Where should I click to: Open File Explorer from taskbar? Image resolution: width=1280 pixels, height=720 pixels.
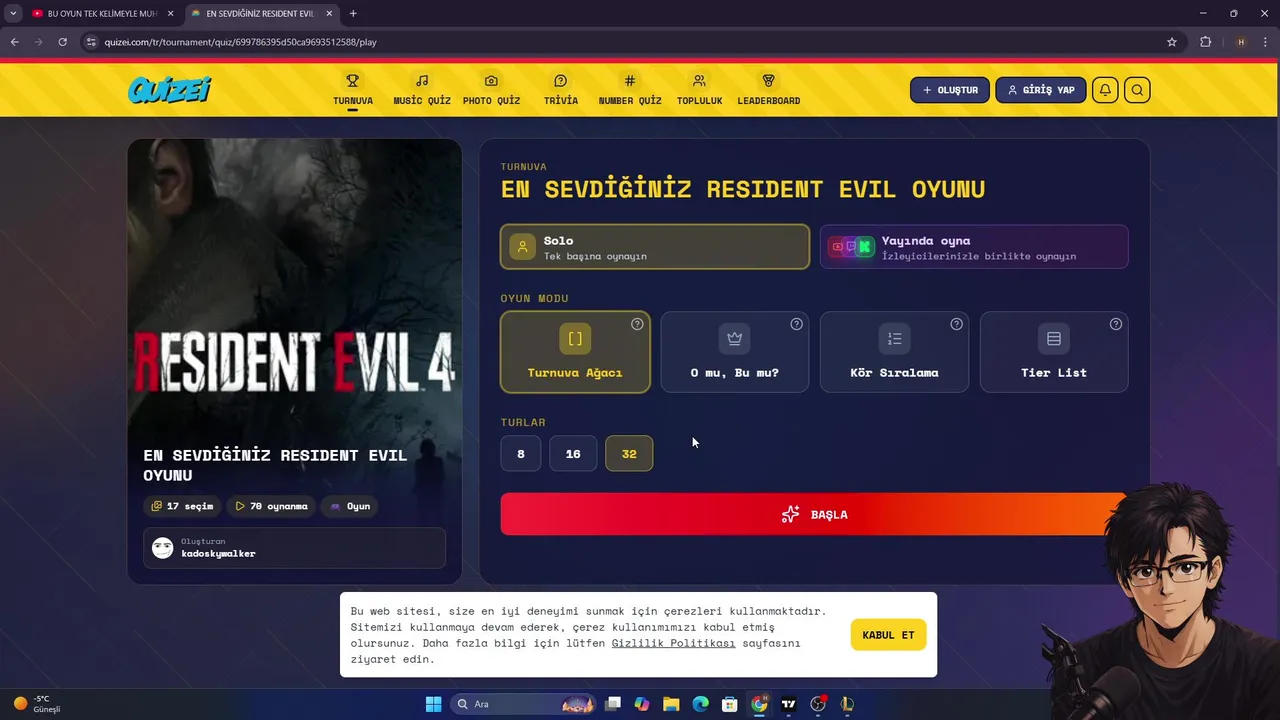coord(671,704)
